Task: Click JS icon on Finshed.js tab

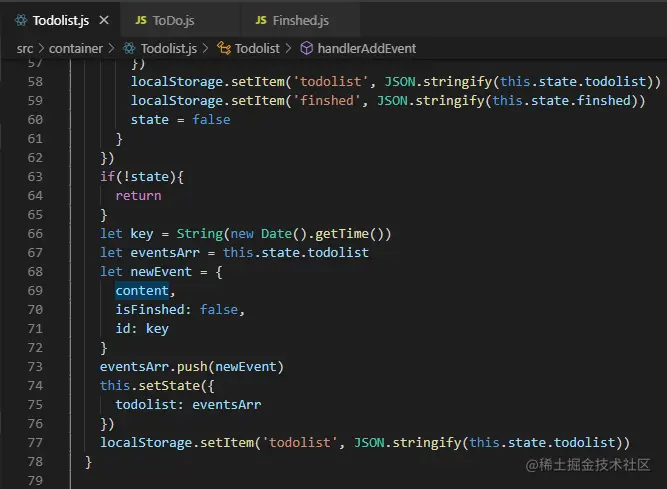Action: click(261, 20)
